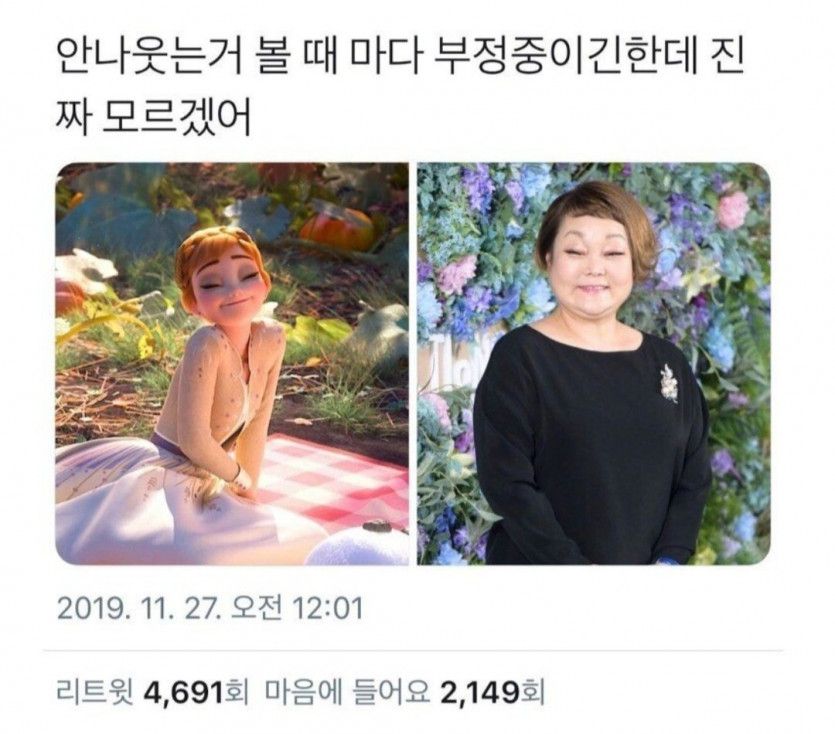Image resolution: width=835 pixels, height=734 pixels.
Task: Open the right photo with flower wall
Action: (594, 364)
